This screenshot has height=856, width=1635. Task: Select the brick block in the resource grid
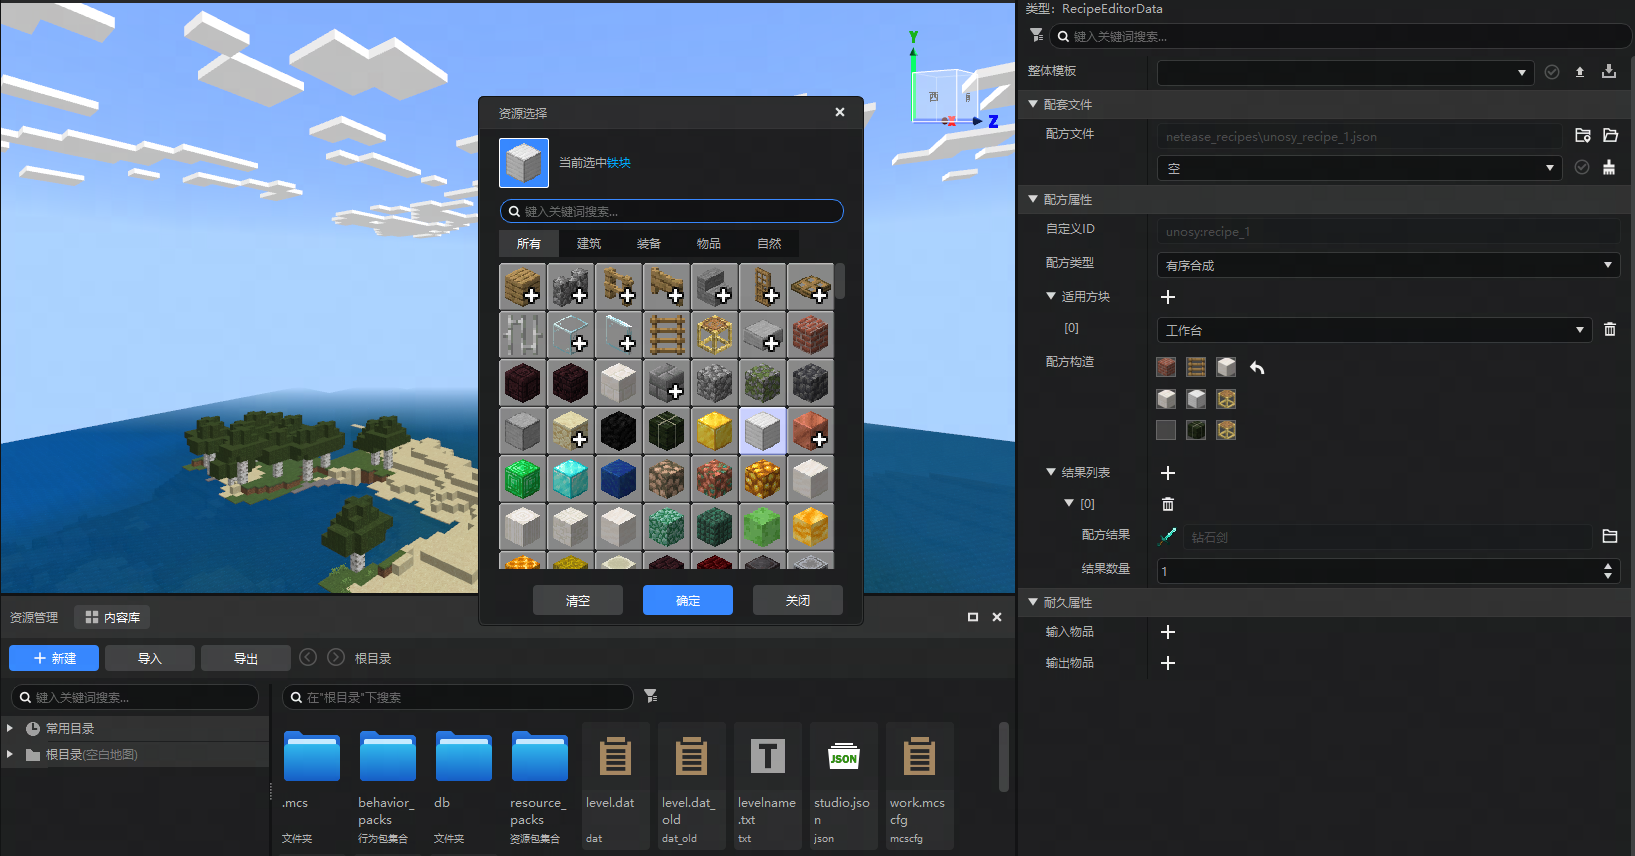[x=810, y=335]
